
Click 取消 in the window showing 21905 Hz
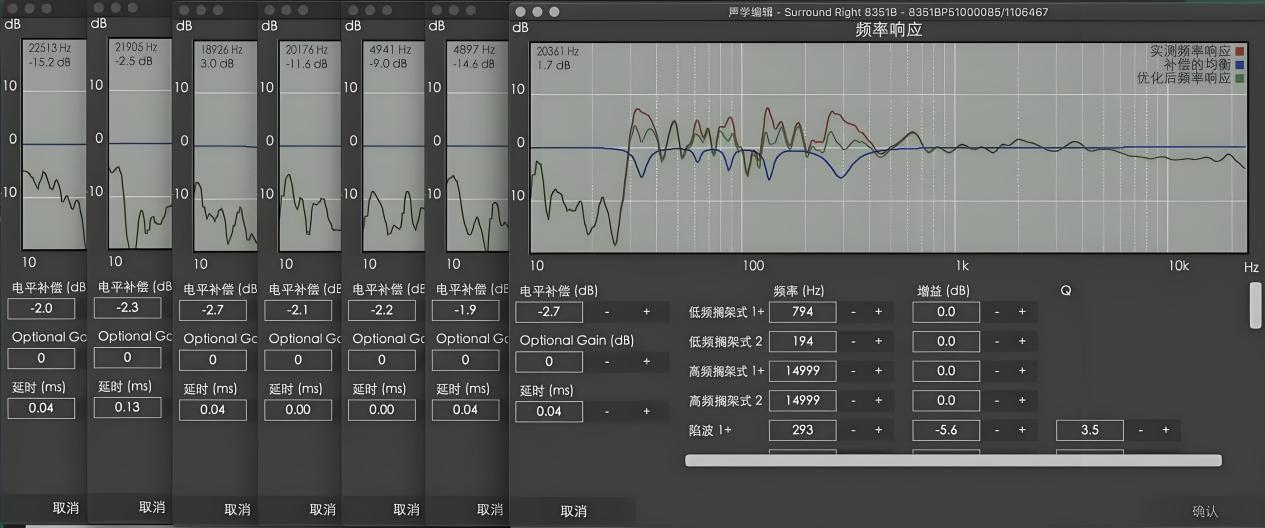[152, 508]
